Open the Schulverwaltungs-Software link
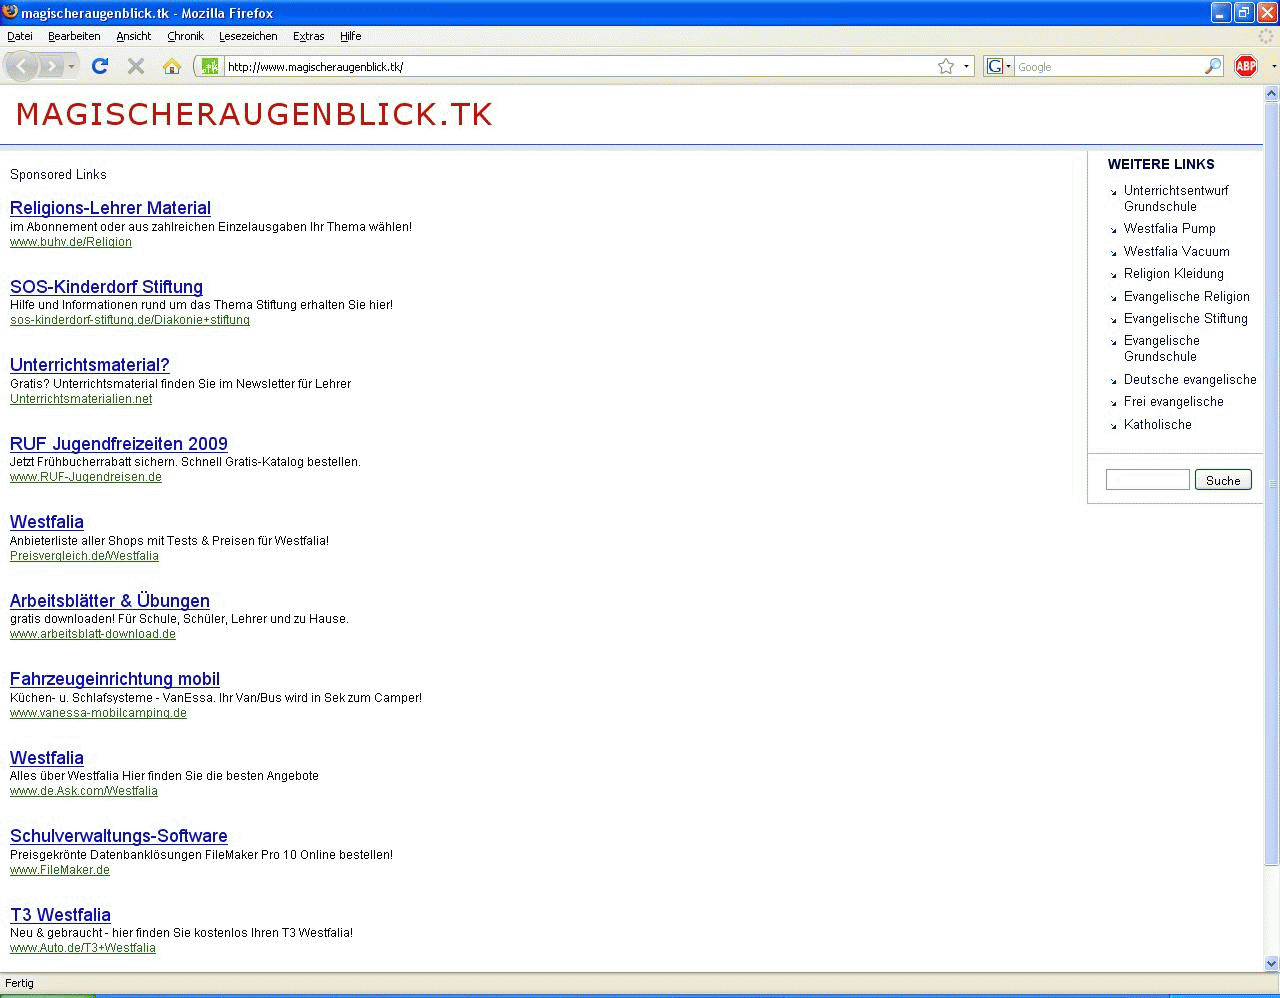This screenshot has width=1280, height=998. point(119,836)
